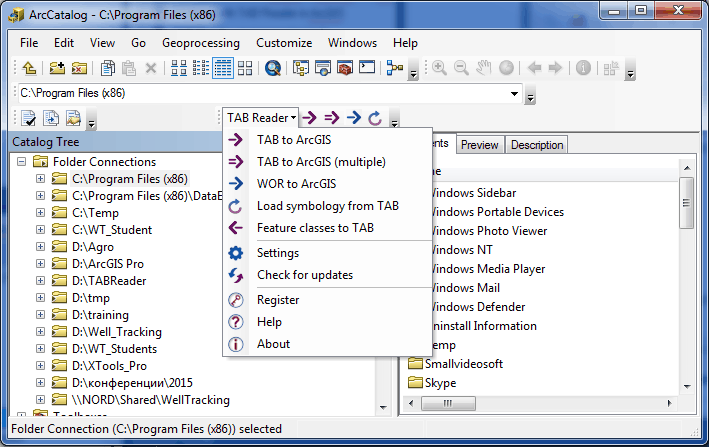Screen dimensions: 709x447
Task: Click the contents vertical scrollbar thumb
Action: (687, 202)
